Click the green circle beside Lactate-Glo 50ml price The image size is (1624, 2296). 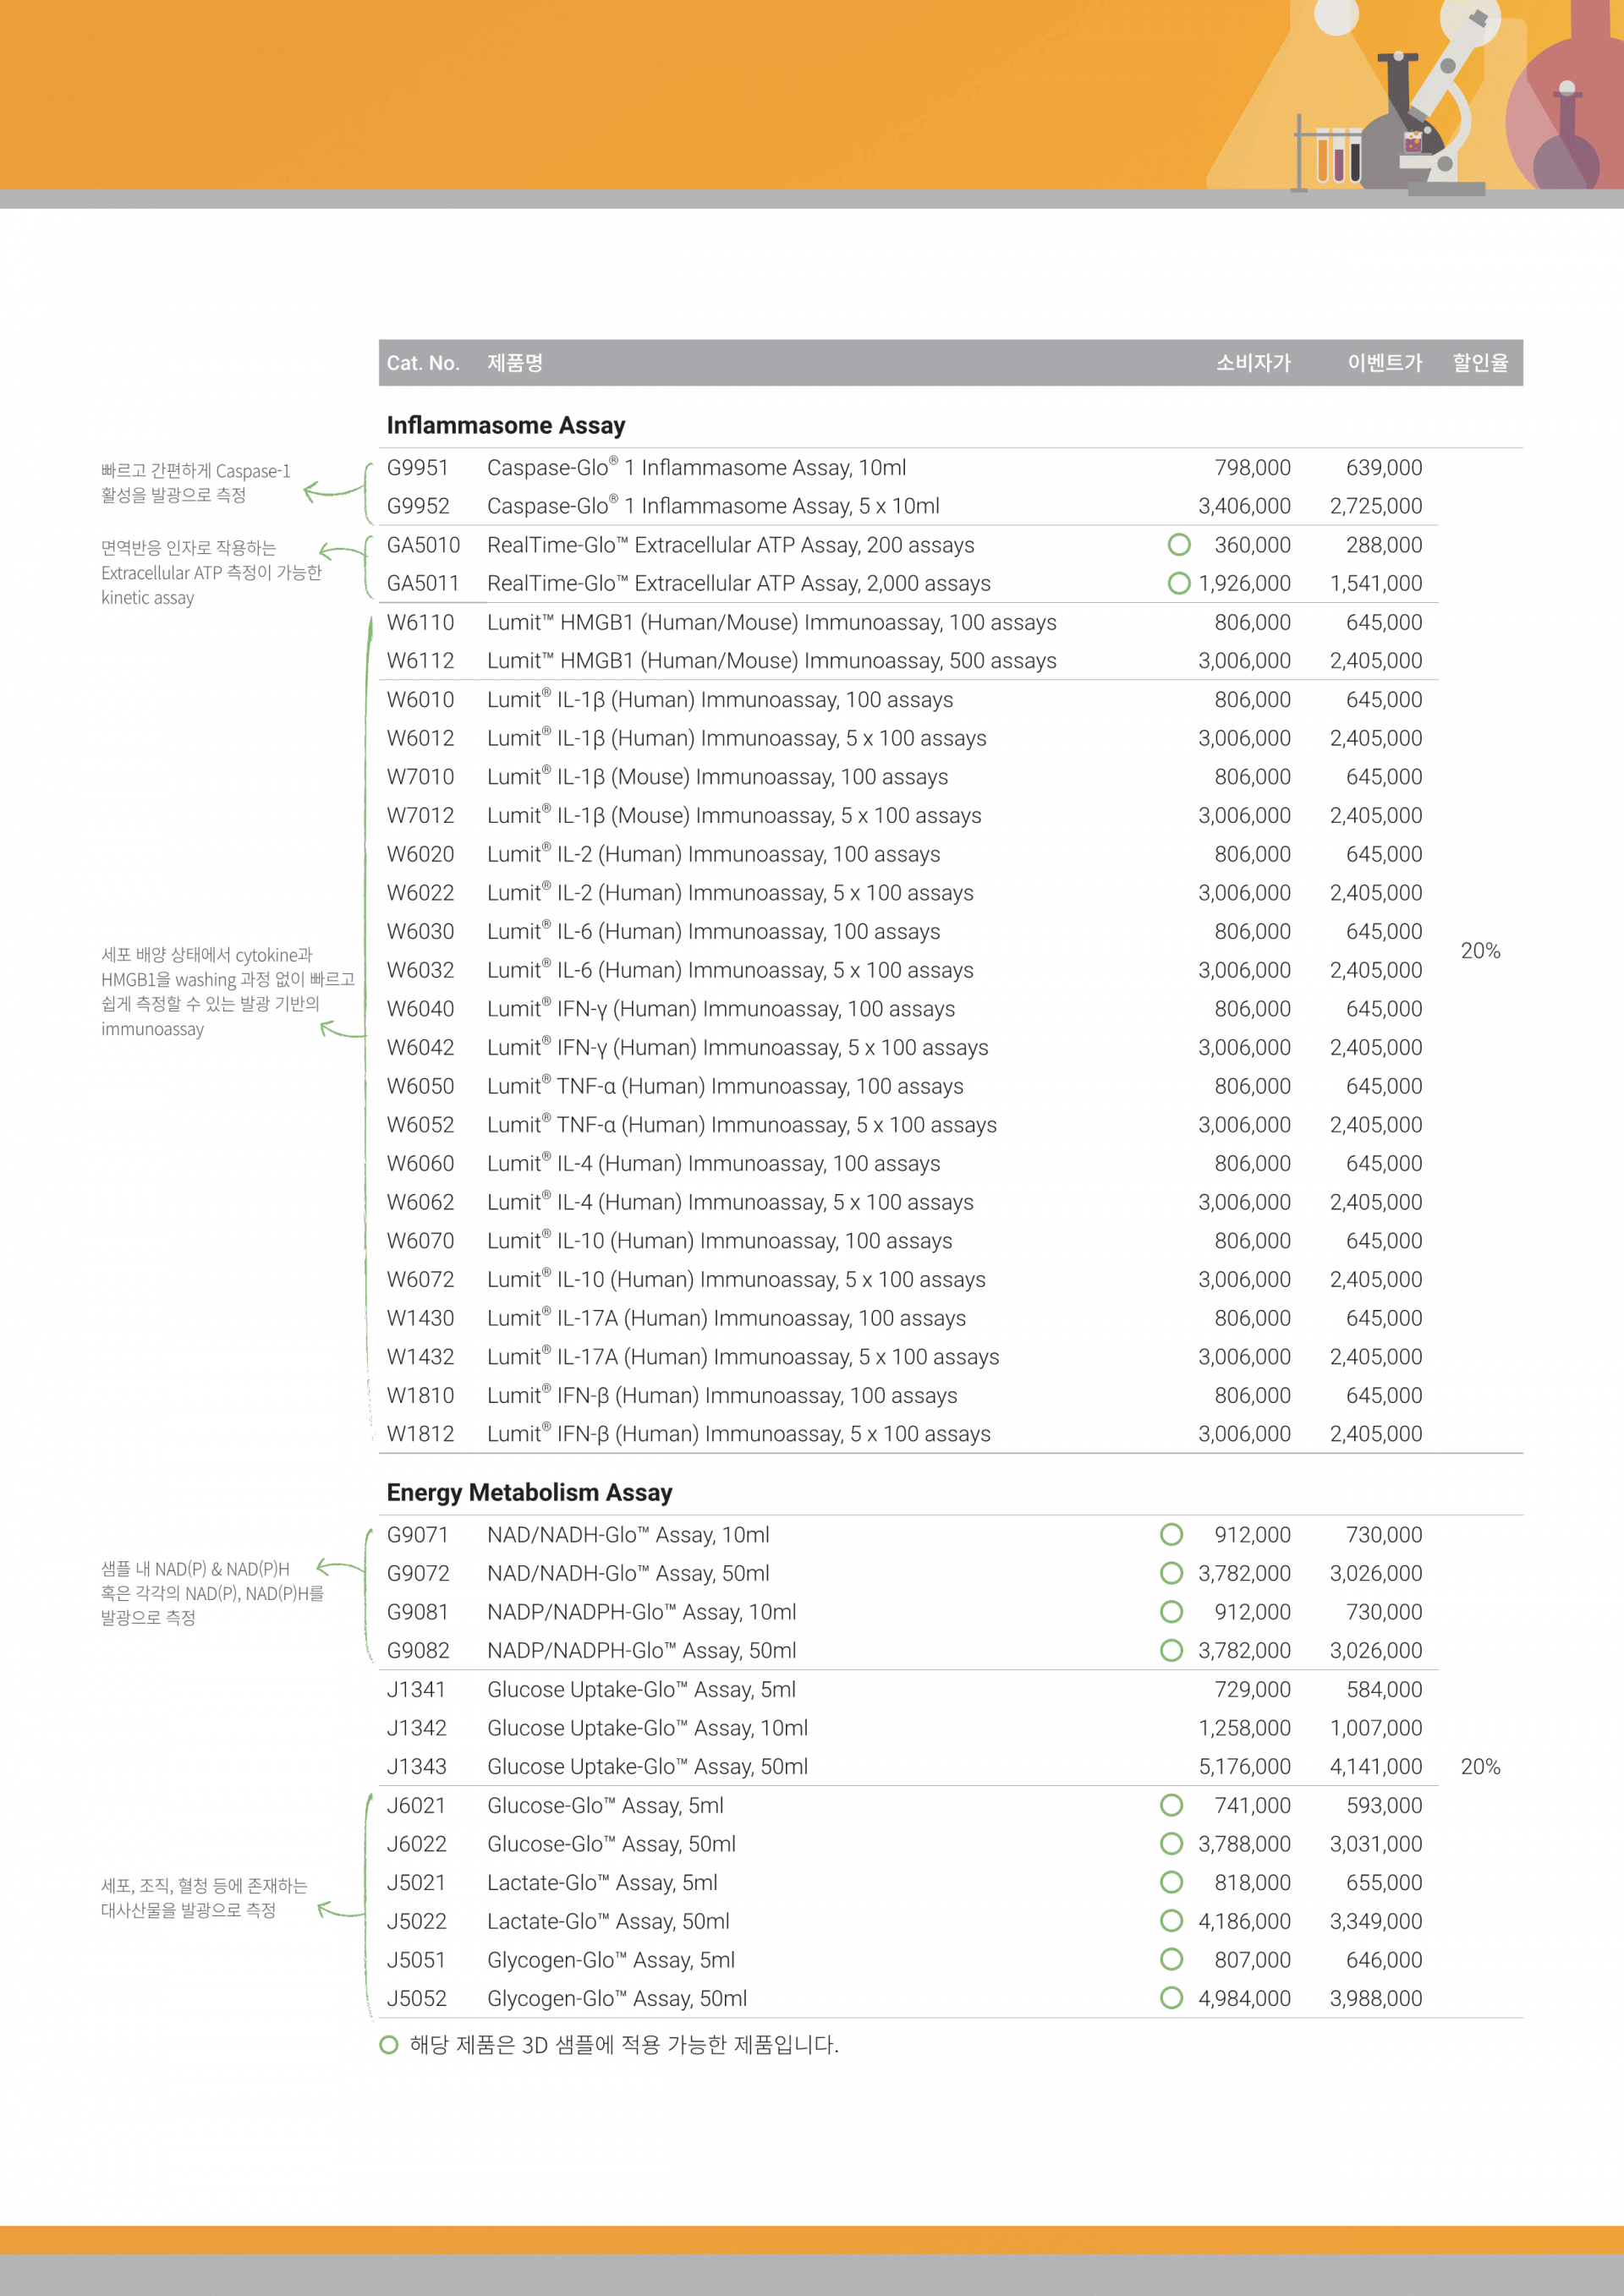point(1171,1921)
